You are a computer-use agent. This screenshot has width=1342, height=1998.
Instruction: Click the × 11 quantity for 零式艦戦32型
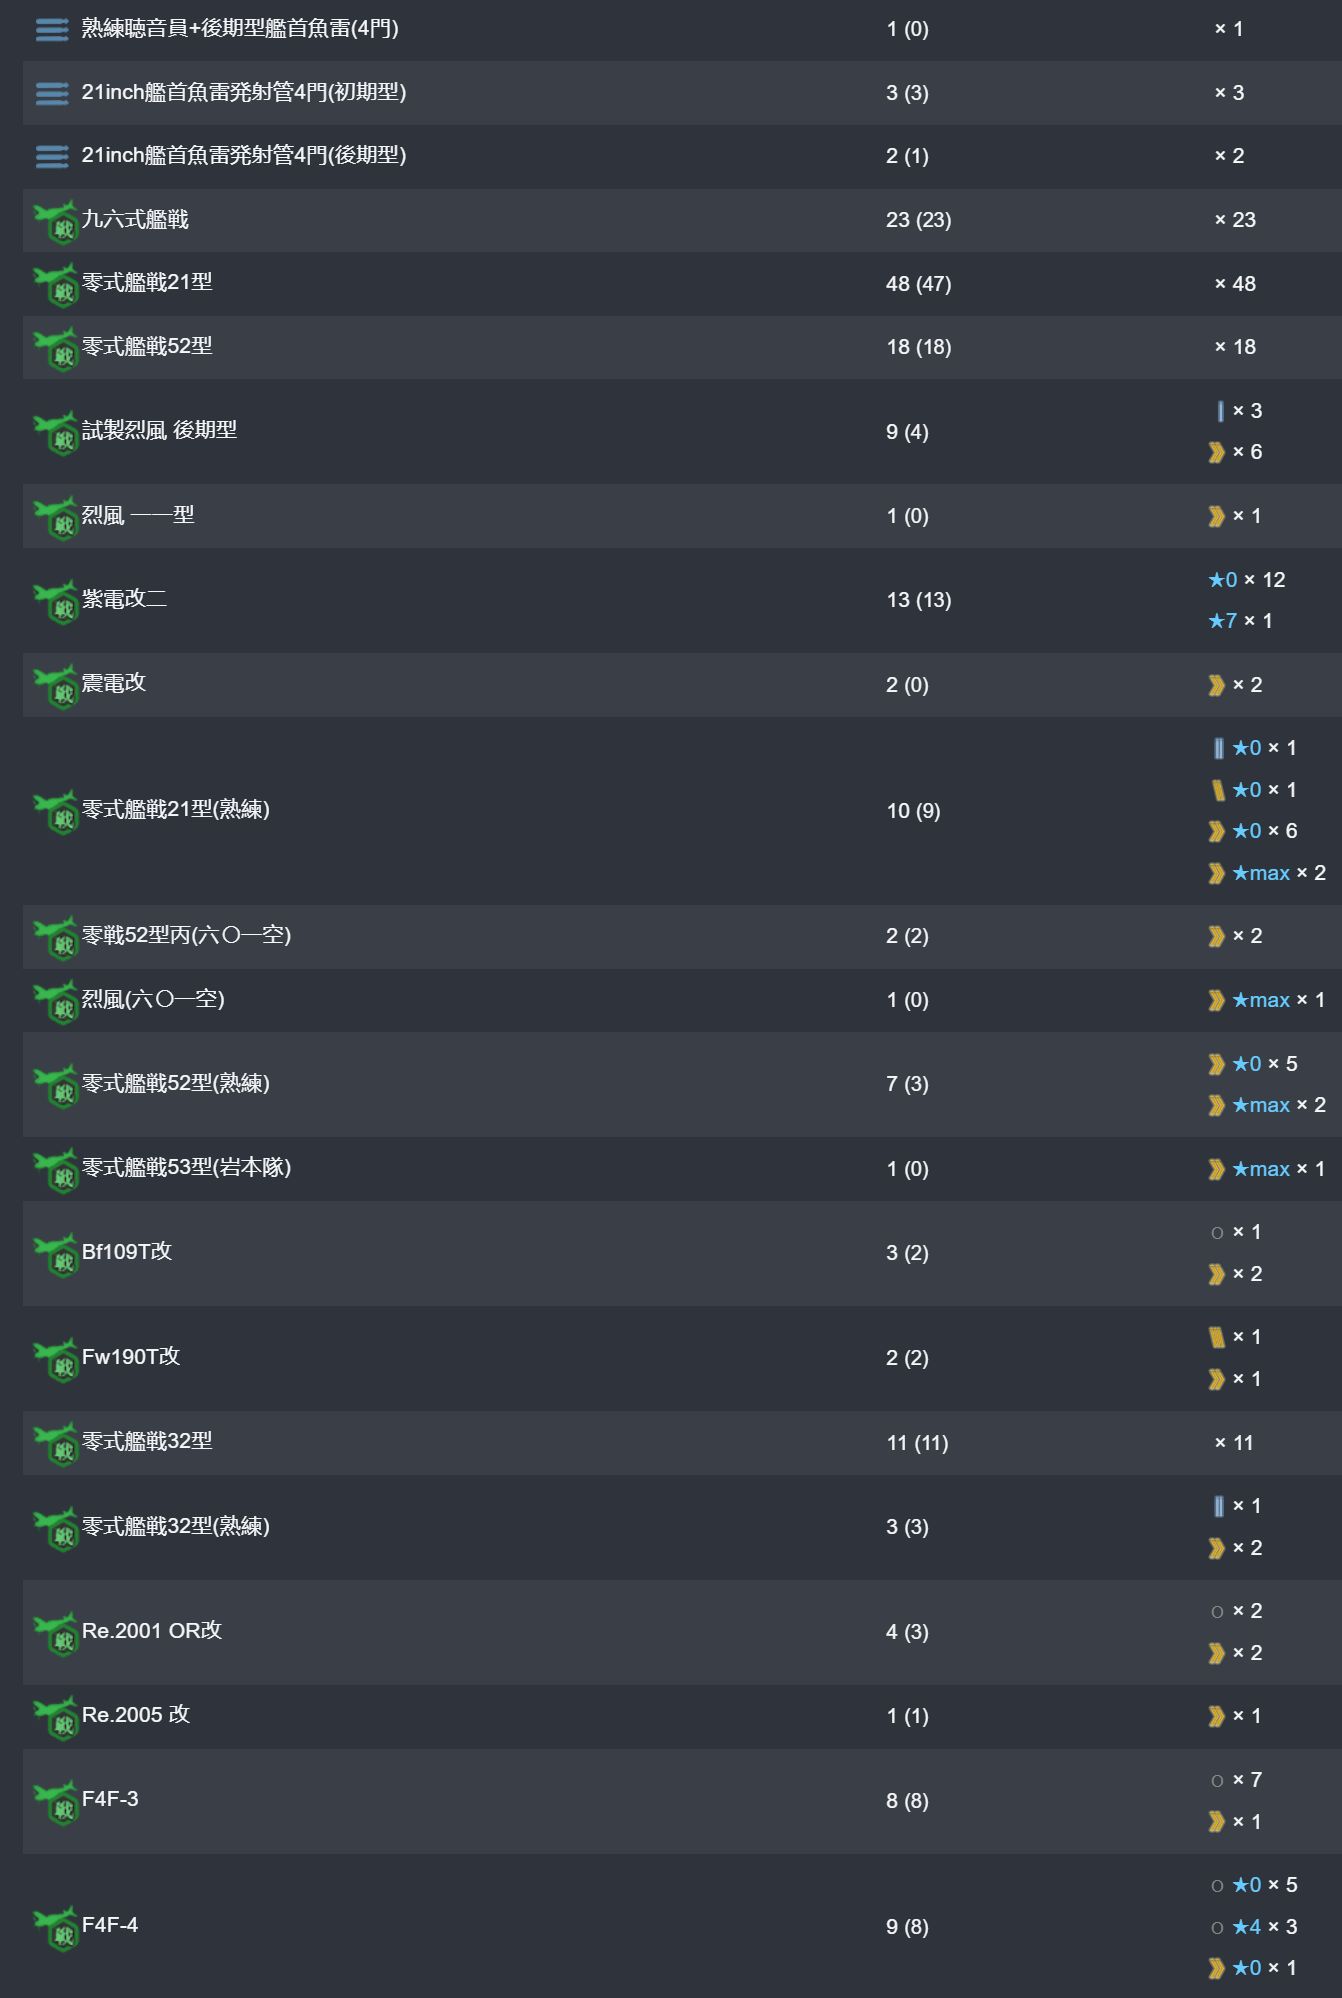point(1234,1443)
